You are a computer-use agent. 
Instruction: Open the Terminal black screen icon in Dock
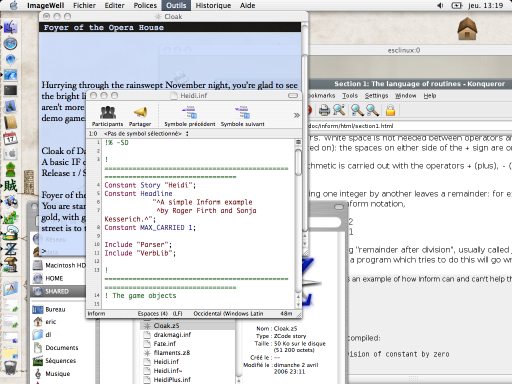10,90
